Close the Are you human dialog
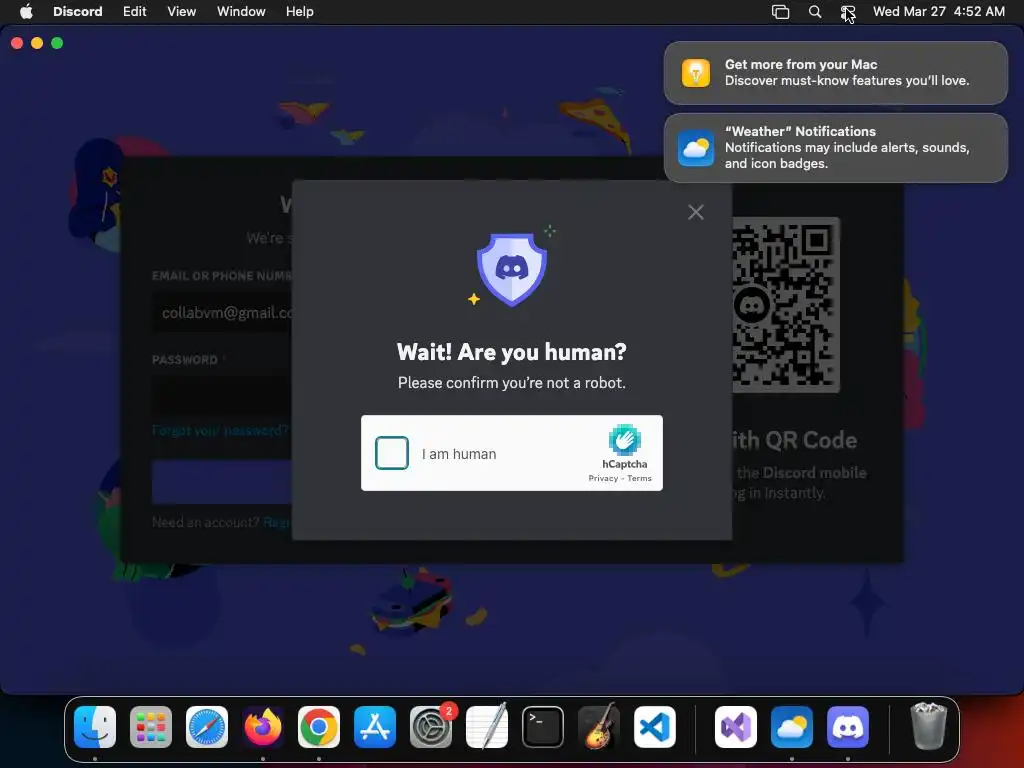 coord(696,212)
